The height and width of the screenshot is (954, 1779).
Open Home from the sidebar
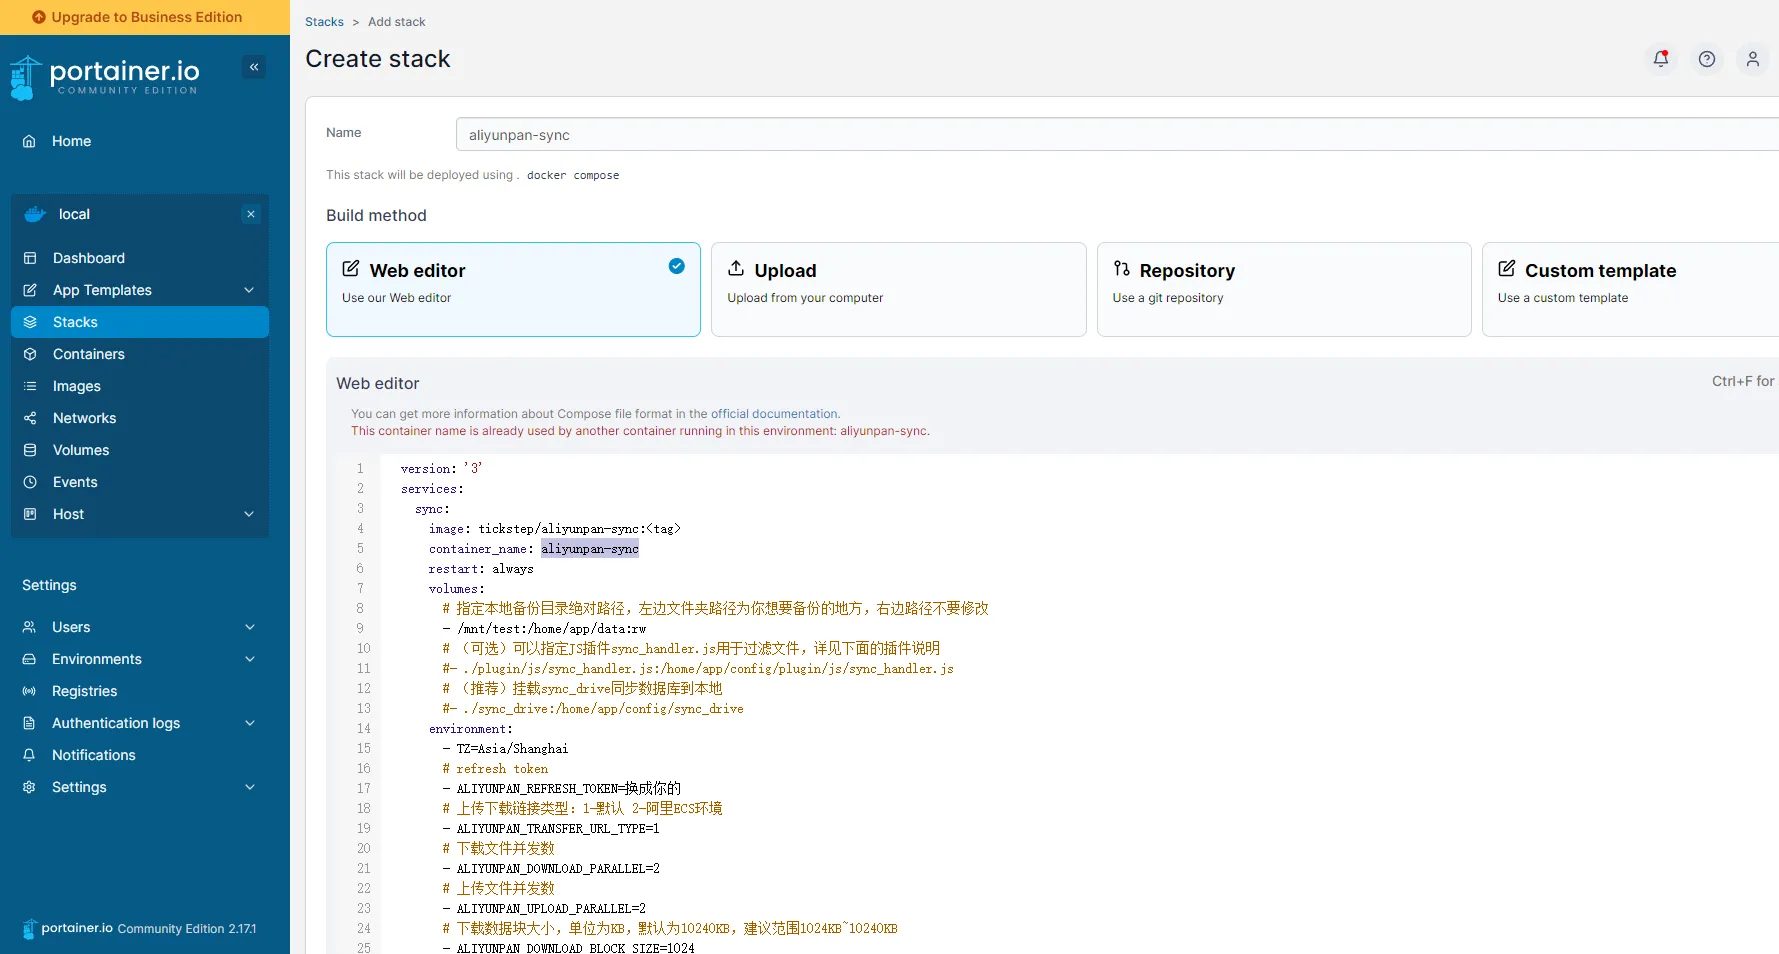click(140, 141)
